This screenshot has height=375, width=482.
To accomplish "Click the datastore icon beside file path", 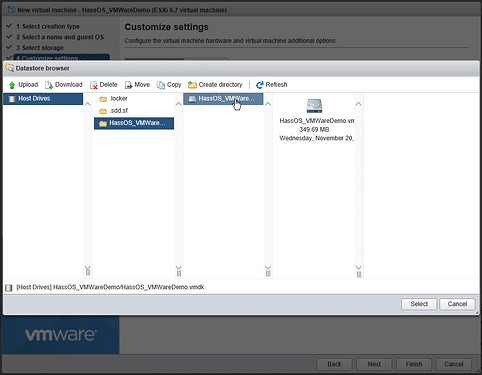I will [x=9, y=288].
